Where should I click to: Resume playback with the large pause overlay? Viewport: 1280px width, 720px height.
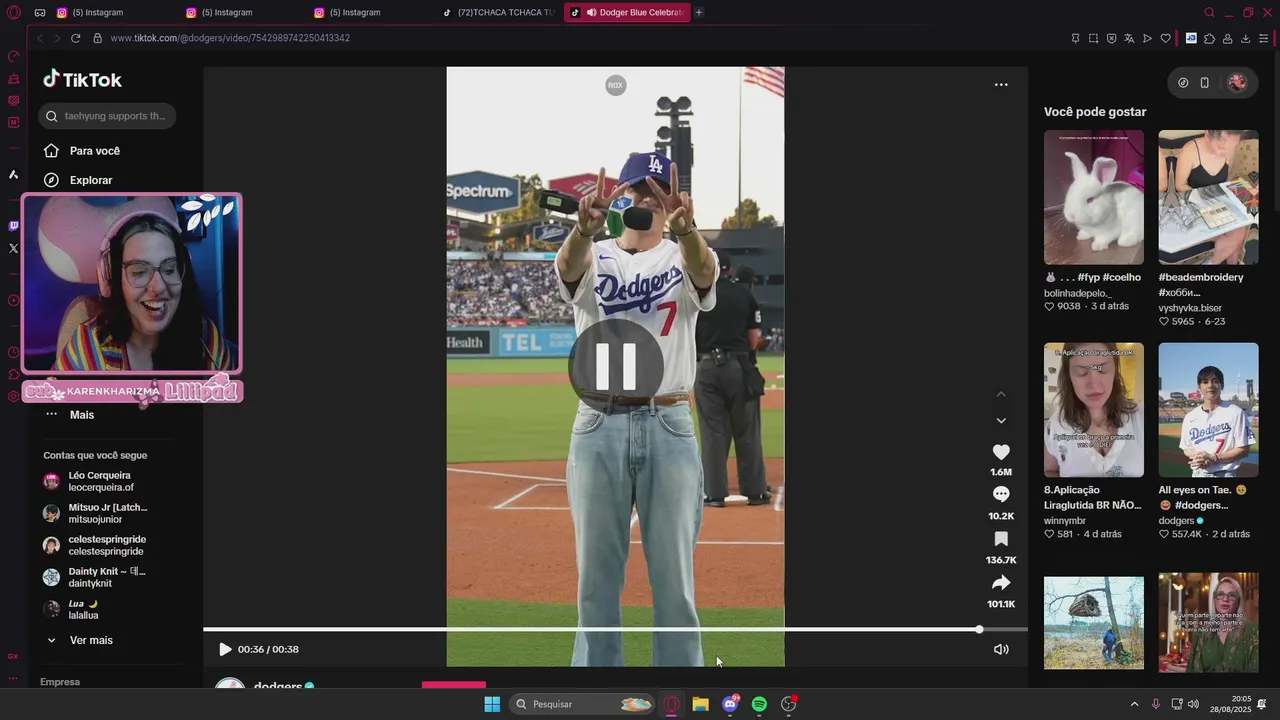(616, 366)
